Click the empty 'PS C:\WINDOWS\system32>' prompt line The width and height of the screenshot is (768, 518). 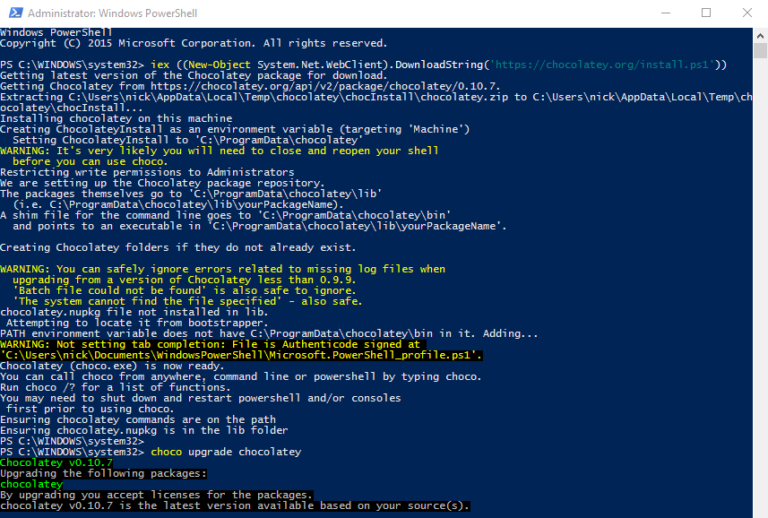(x=72, y=441)
